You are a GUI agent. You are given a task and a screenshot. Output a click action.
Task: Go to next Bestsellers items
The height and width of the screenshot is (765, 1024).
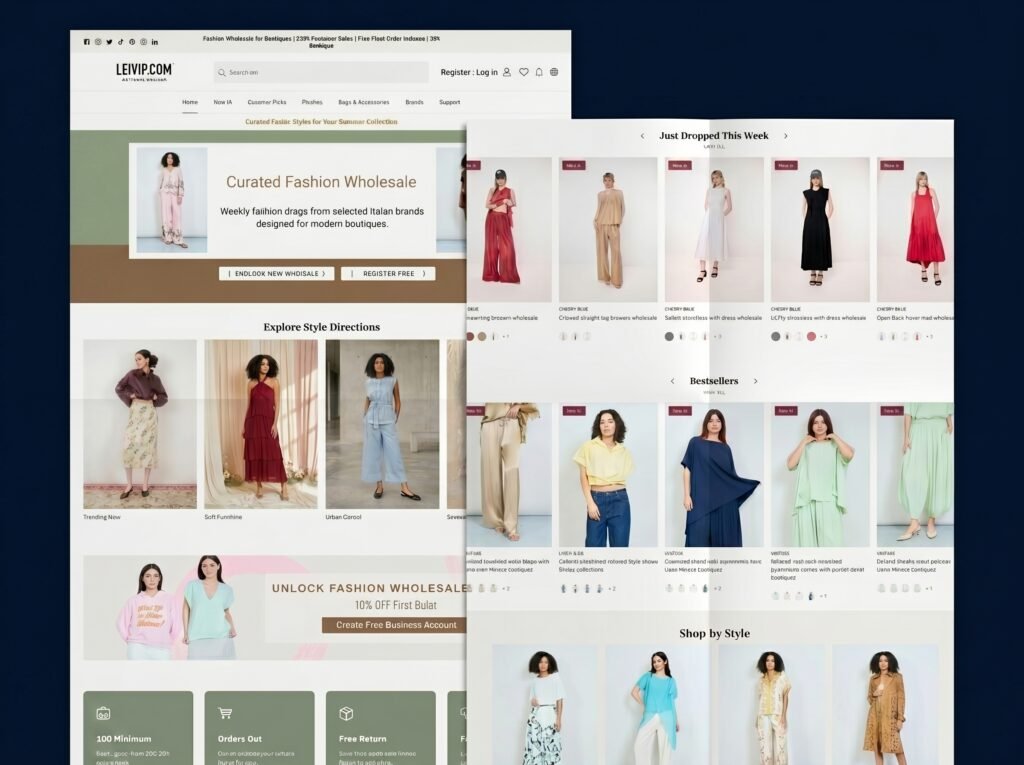point(756,381)
